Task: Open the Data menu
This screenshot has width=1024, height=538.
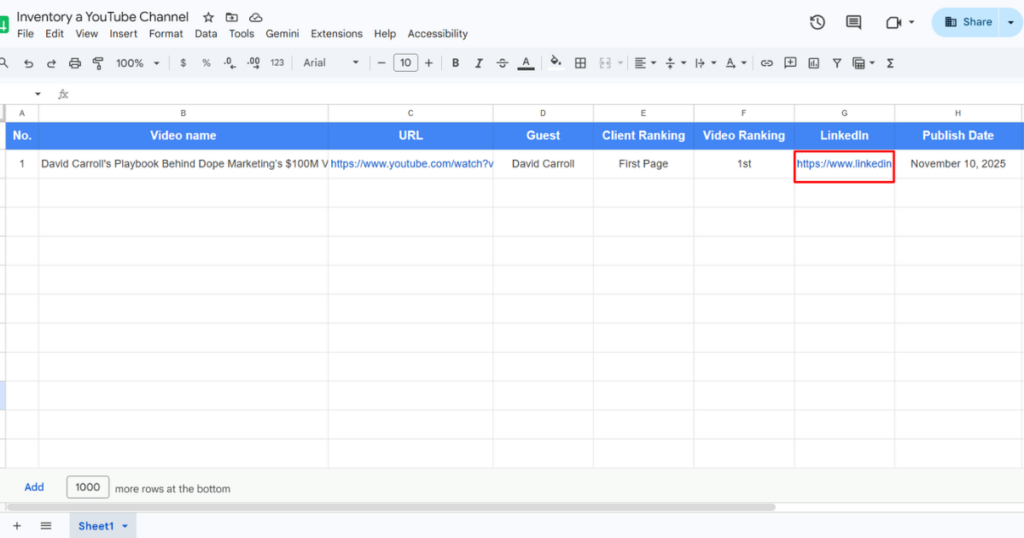Action: pos(206,34)
